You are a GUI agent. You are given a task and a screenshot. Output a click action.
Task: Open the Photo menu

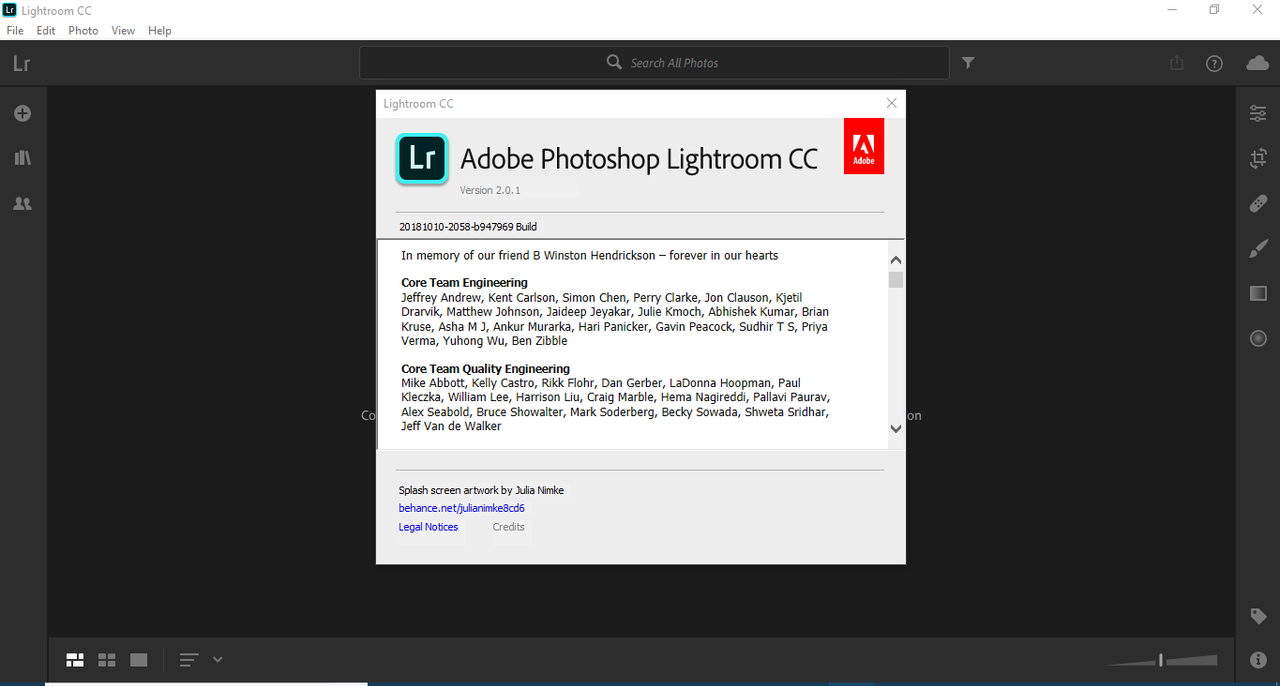[x=83, y=31]
